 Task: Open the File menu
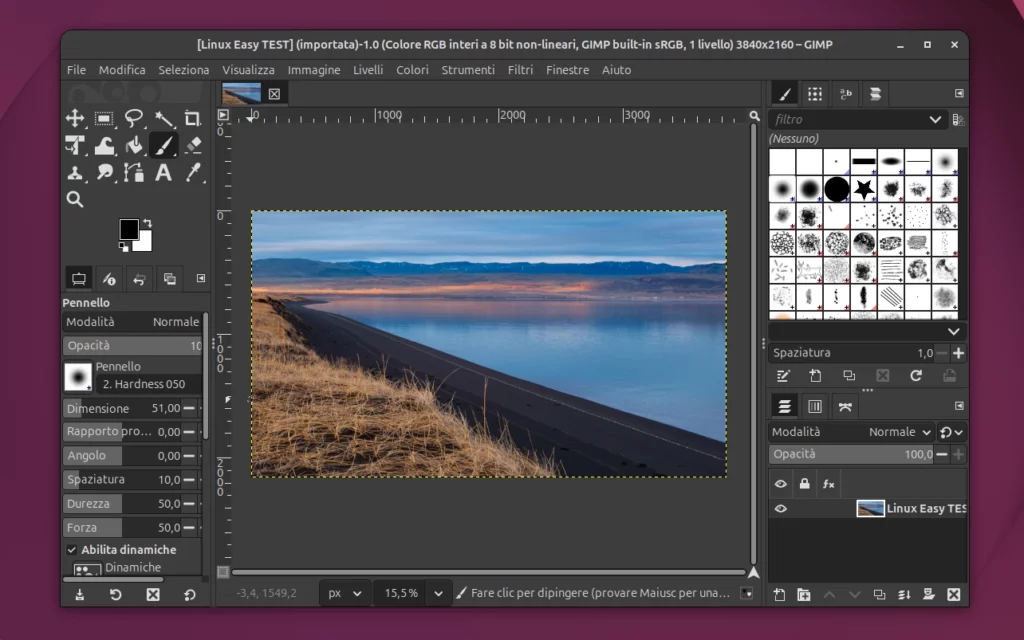pos(76,70)
